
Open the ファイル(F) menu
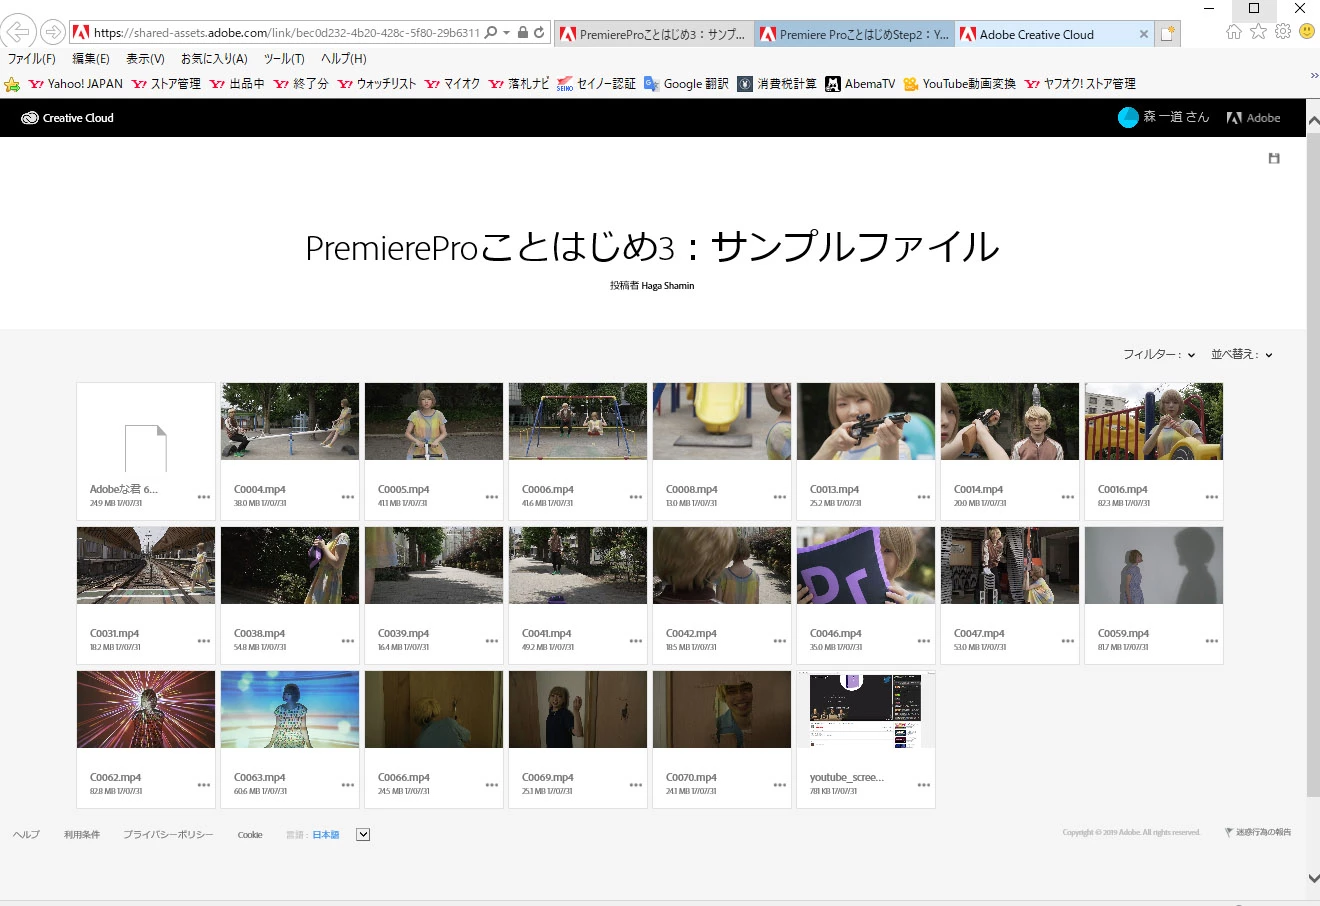32,59
